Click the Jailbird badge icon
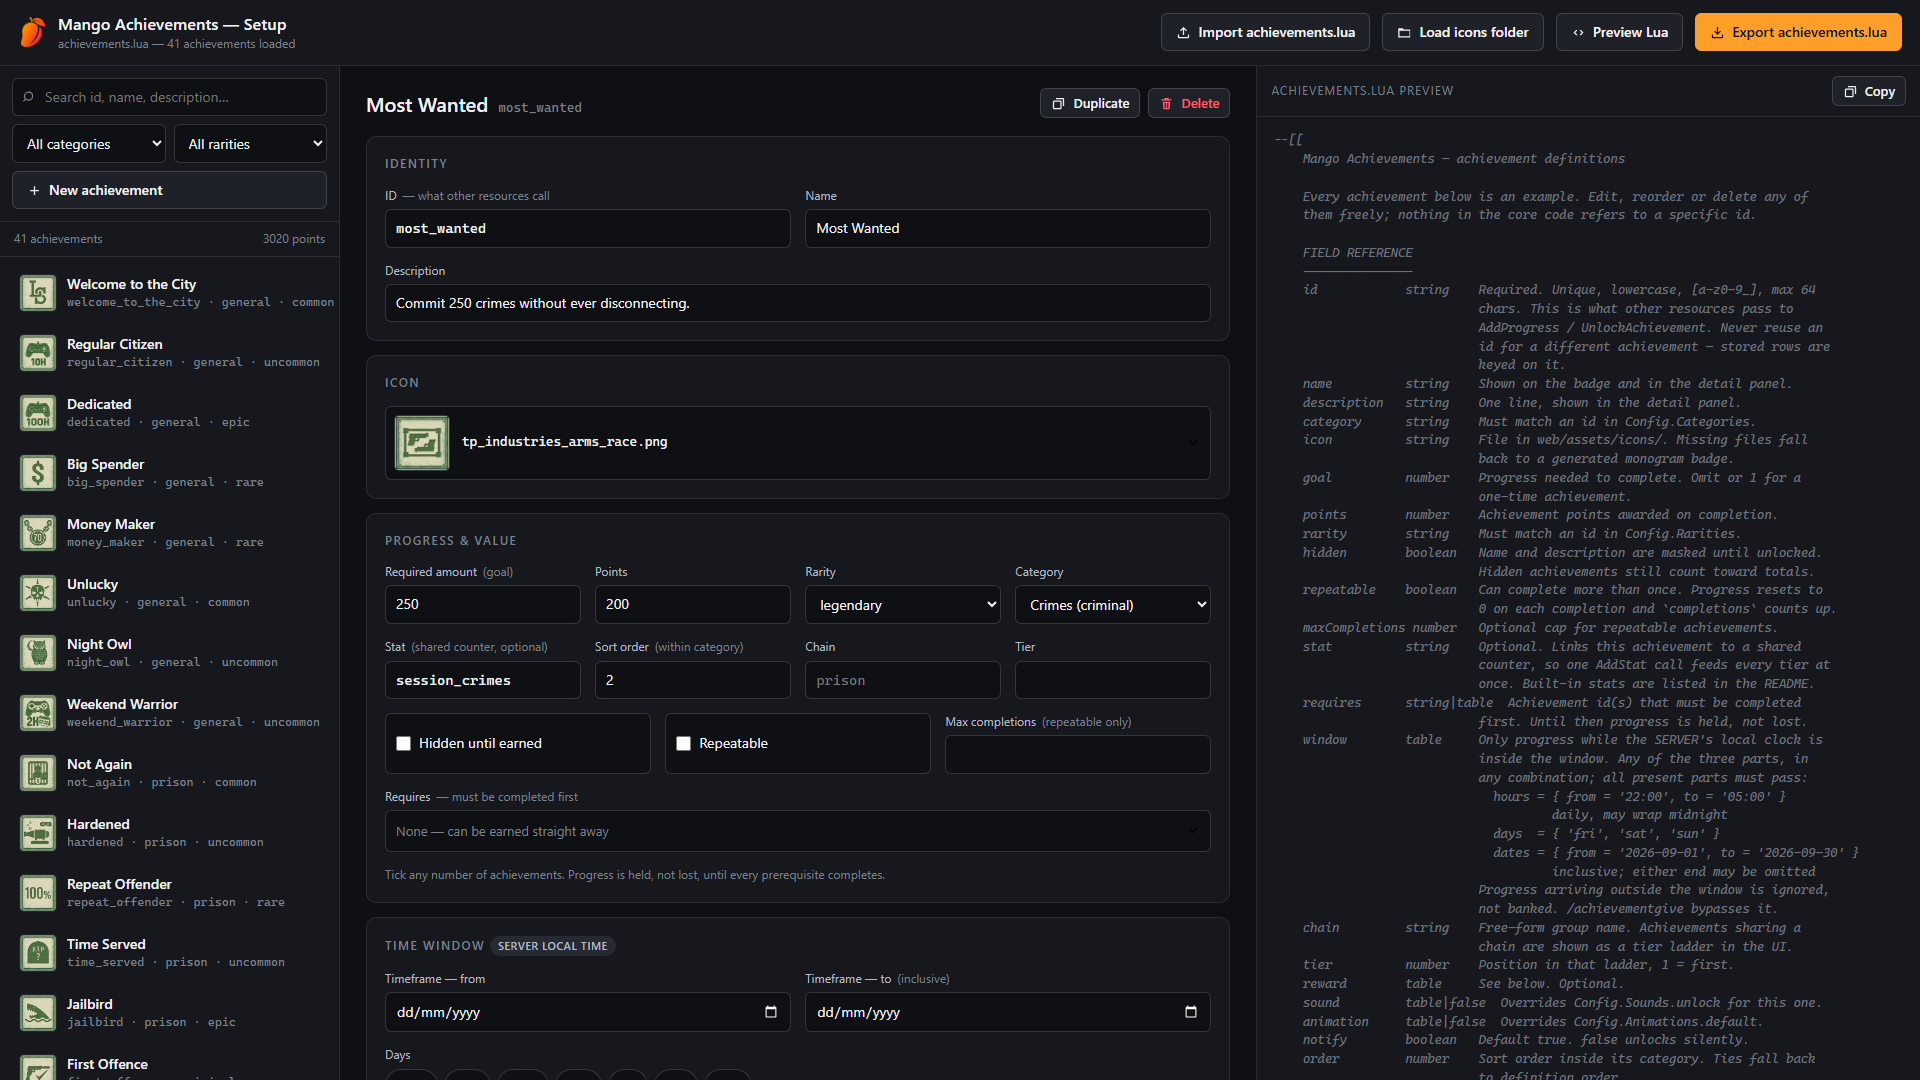The width and height of the screenshot is (1920, 1080). tap(38, 1013)
